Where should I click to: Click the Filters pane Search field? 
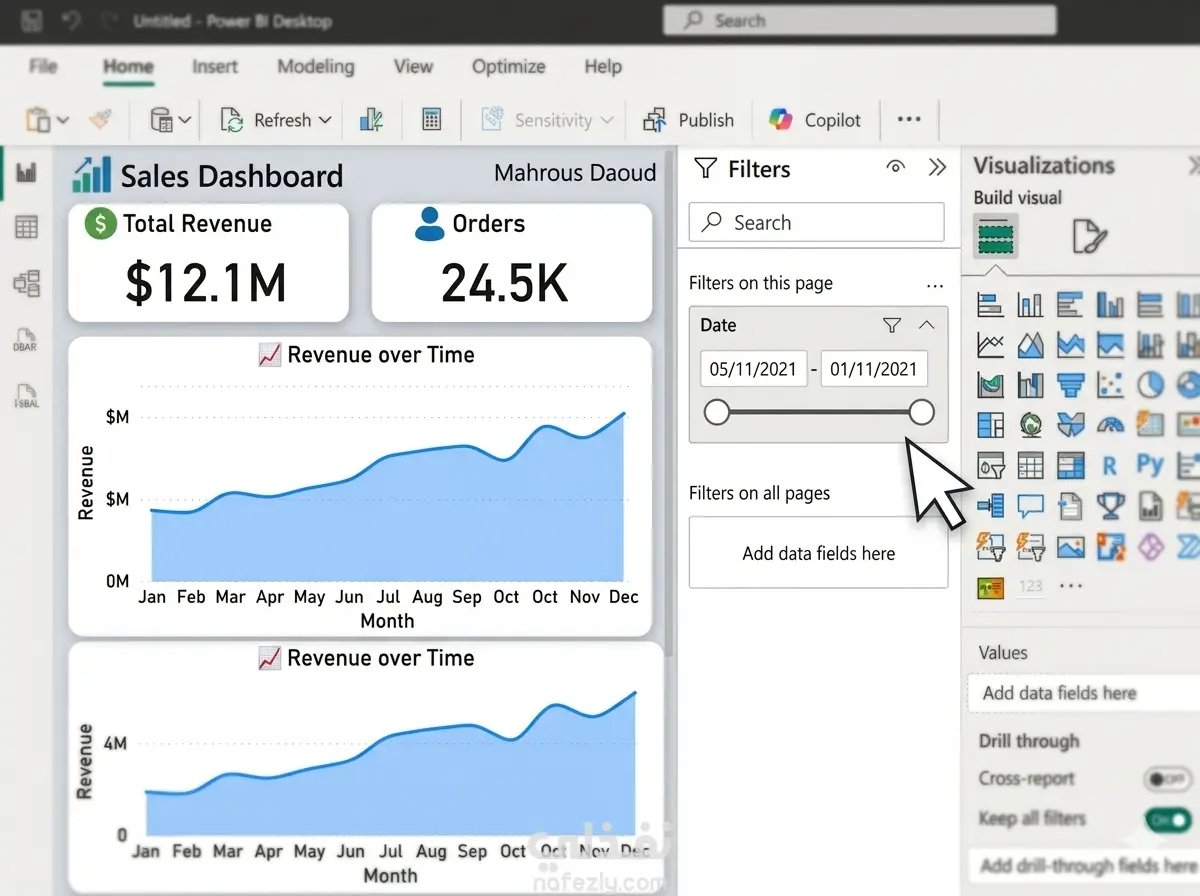(816, 223)
